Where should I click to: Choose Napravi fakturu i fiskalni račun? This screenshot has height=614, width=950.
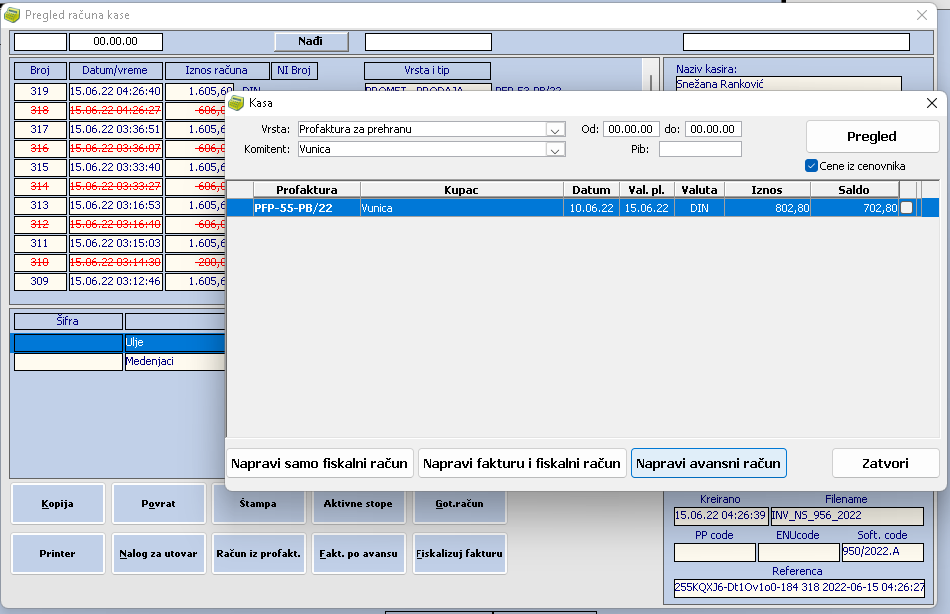(522, 463)
